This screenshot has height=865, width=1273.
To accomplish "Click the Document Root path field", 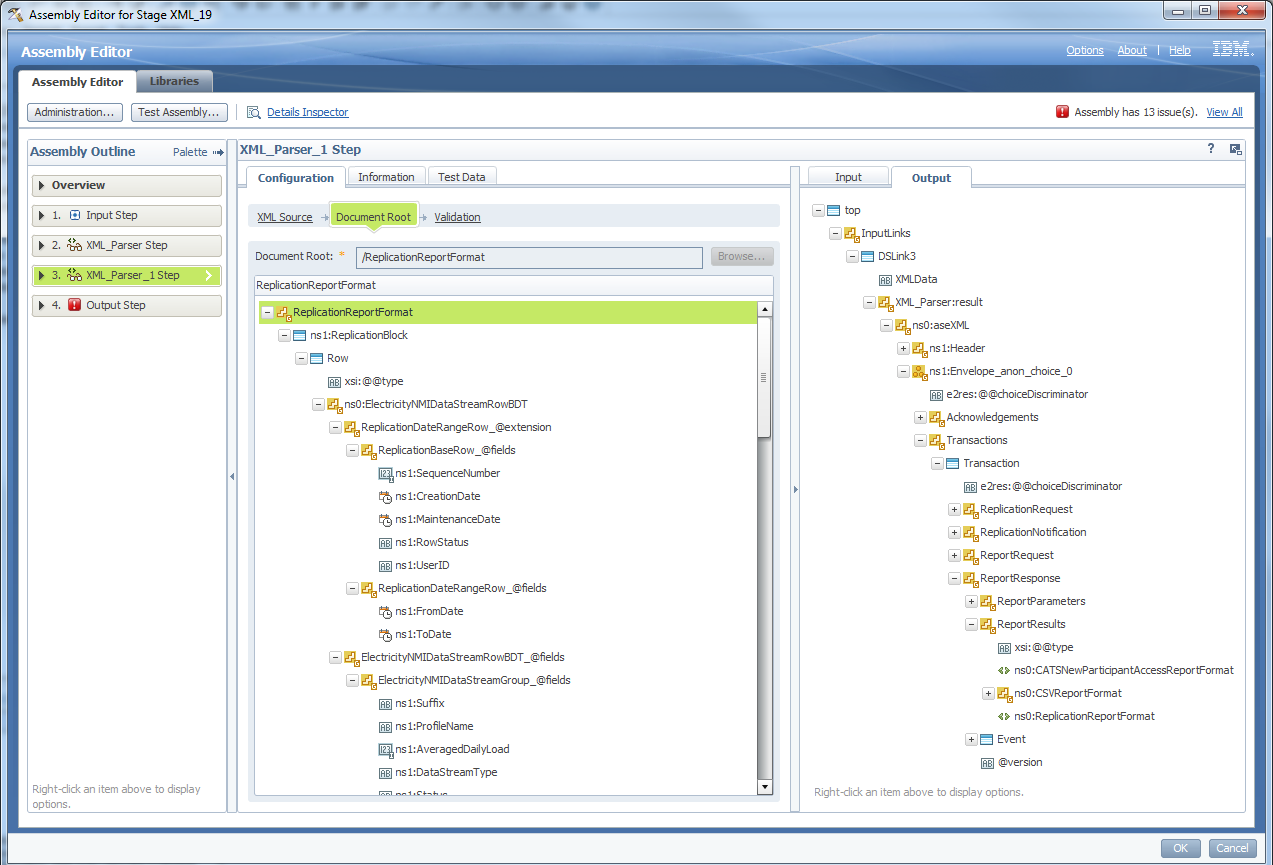I will (529, 257).
